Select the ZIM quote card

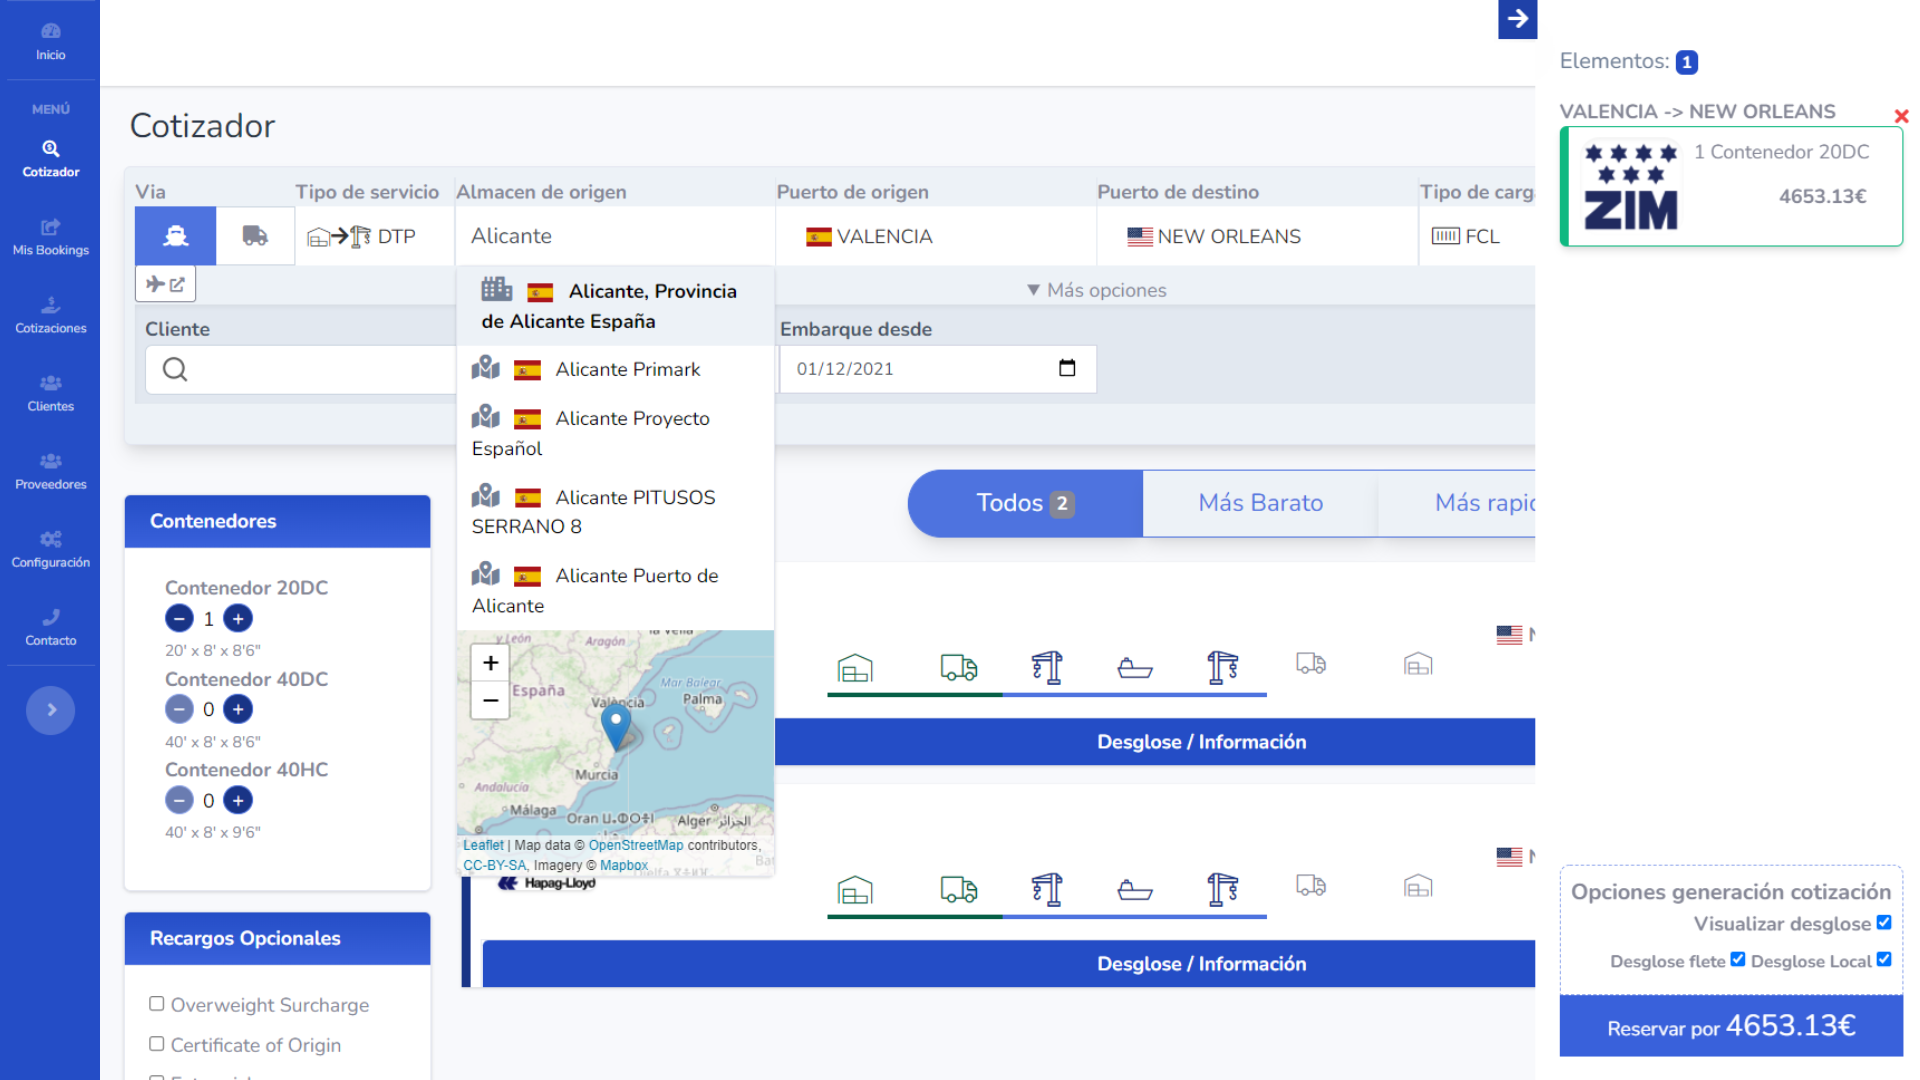tap(1731, 186)
